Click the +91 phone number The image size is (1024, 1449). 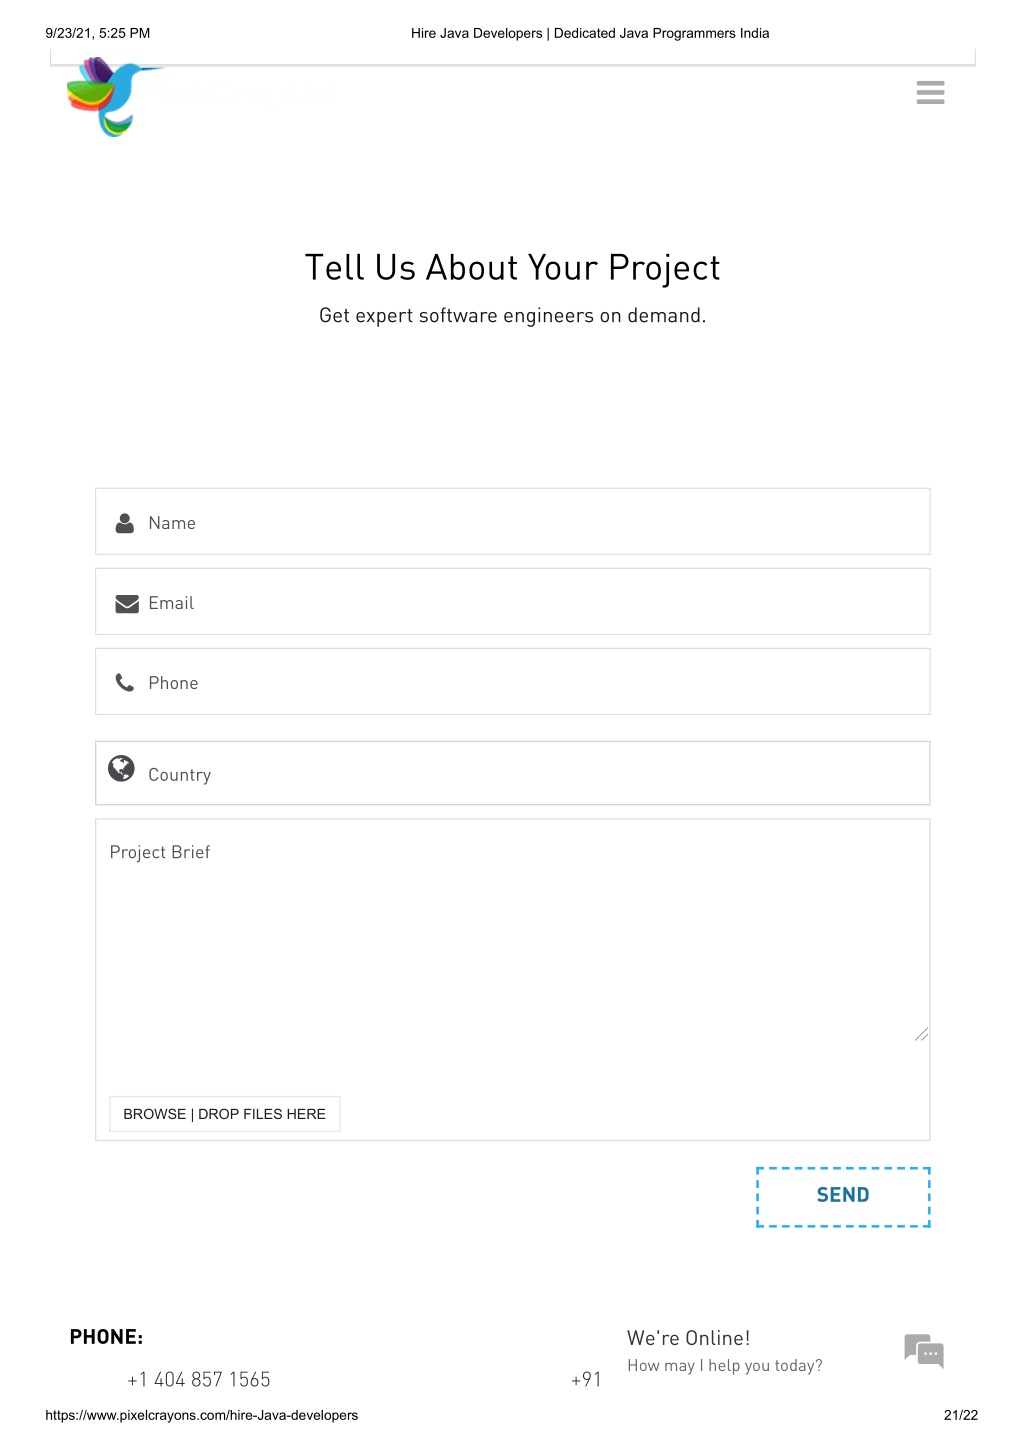click(586, 1379)
